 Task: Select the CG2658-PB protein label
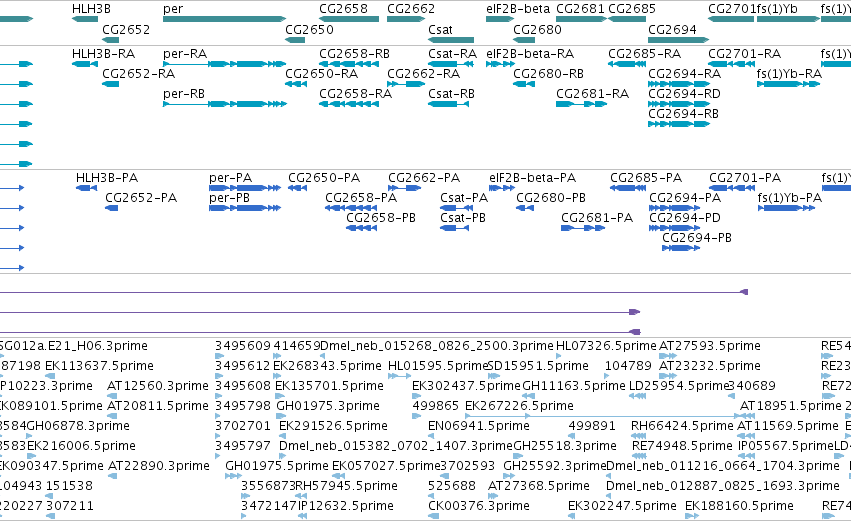381,218
